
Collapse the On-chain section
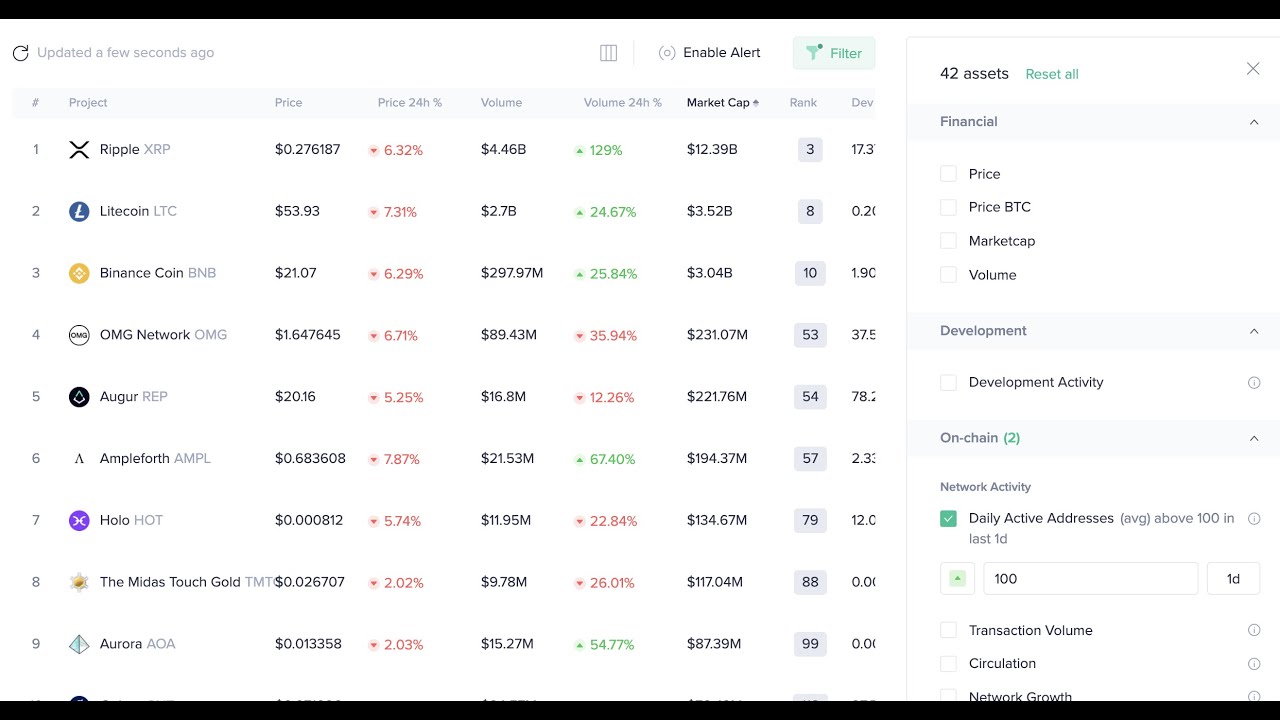(1254, 438)
